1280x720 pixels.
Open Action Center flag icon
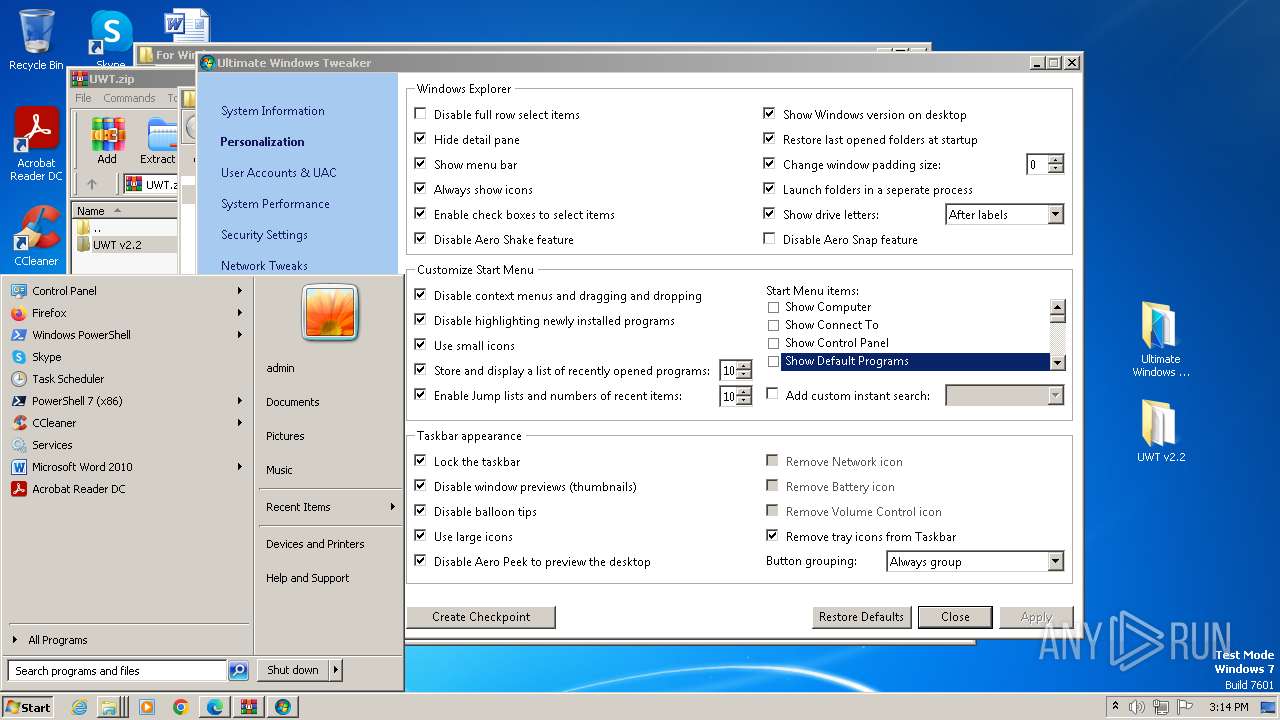click(1183, 707)
